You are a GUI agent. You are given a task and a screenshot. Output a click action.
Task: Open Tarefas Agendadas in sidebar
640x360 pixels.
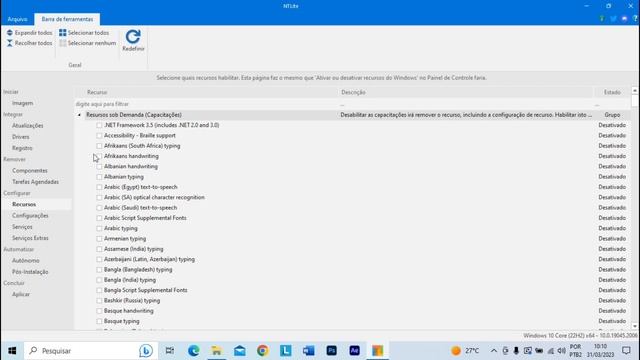(36, 182)
